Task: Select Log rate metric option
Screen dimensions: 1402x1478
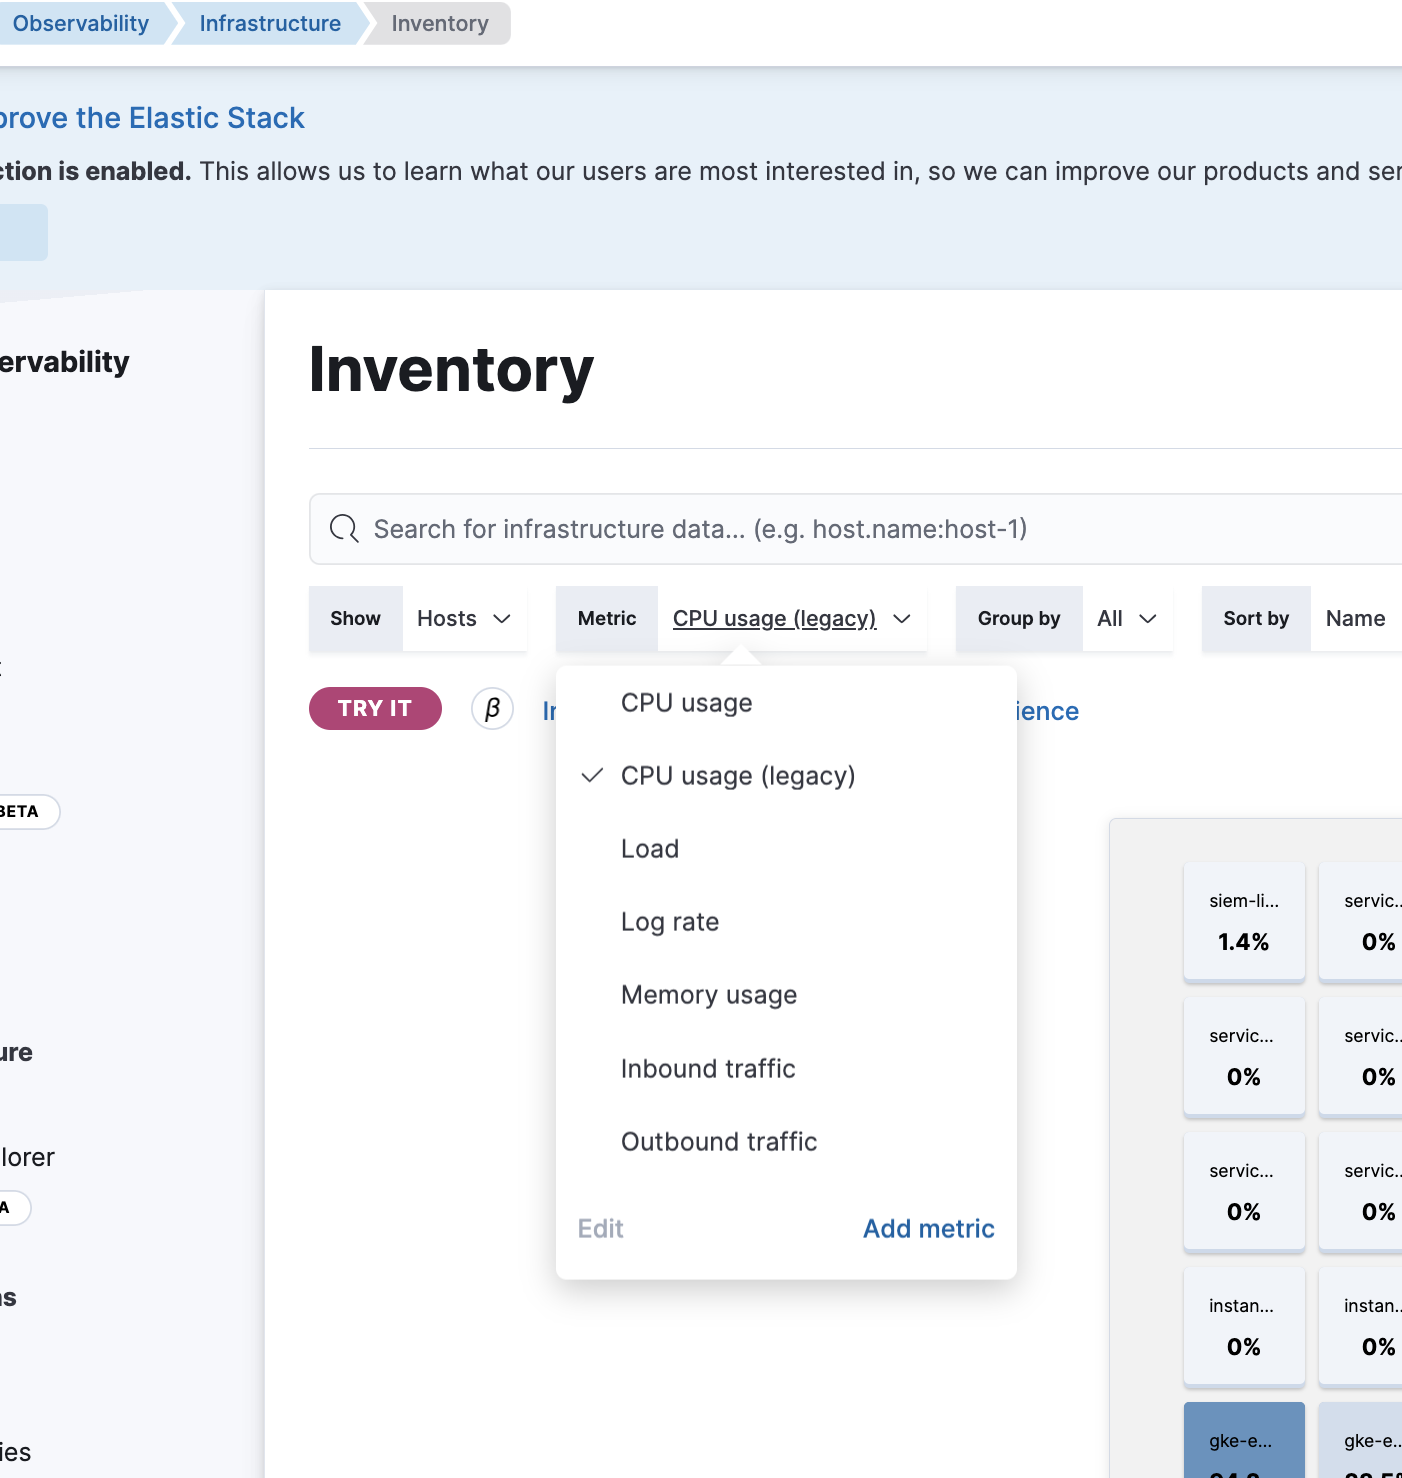Action: [x=786, y=922]
